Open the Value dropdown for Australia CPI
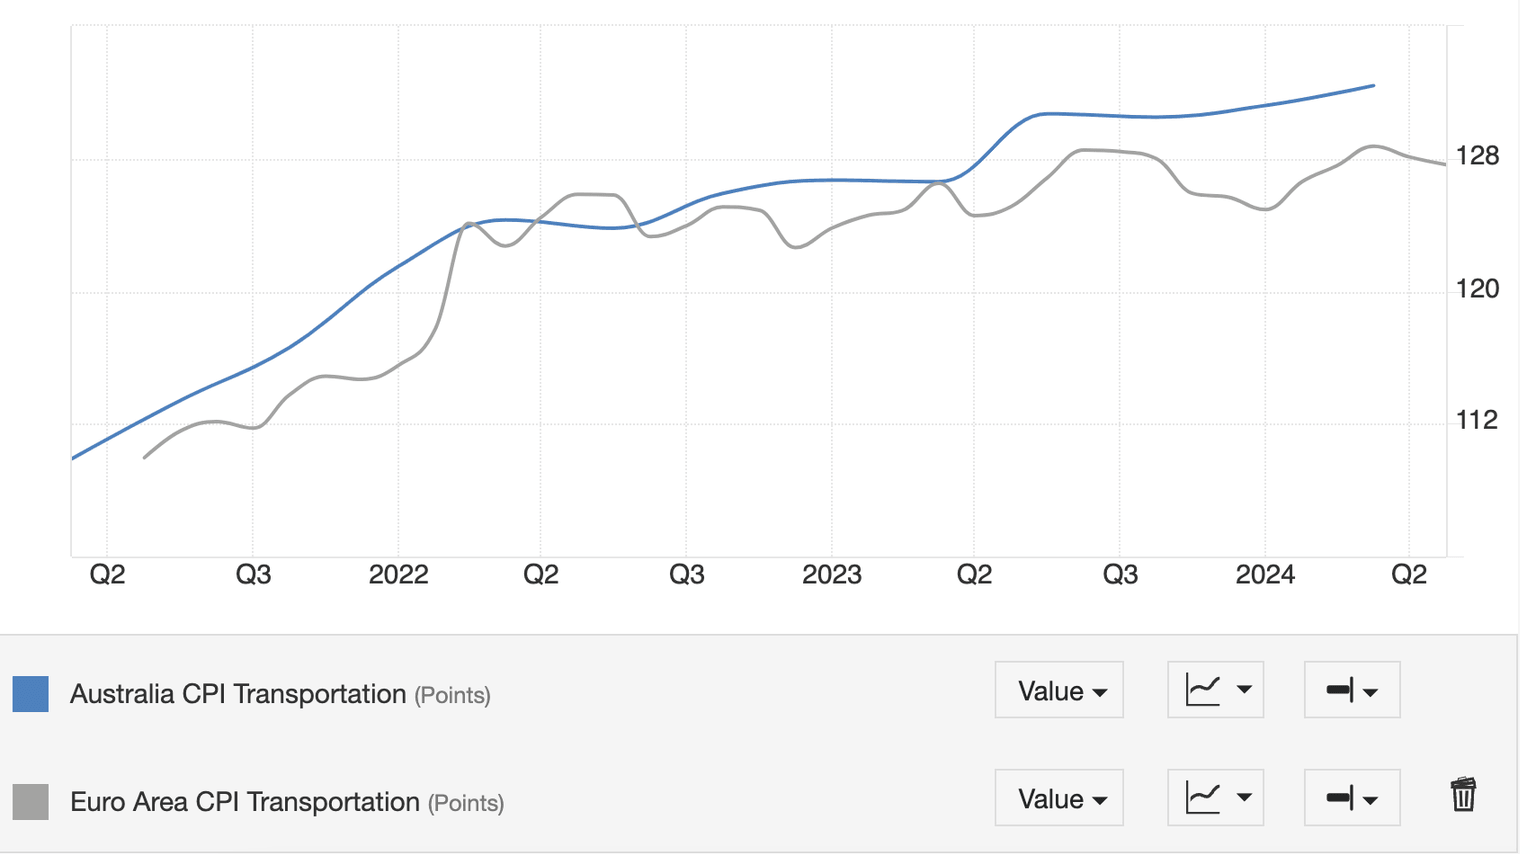 pyautogui.click(x=1059, y=690)
